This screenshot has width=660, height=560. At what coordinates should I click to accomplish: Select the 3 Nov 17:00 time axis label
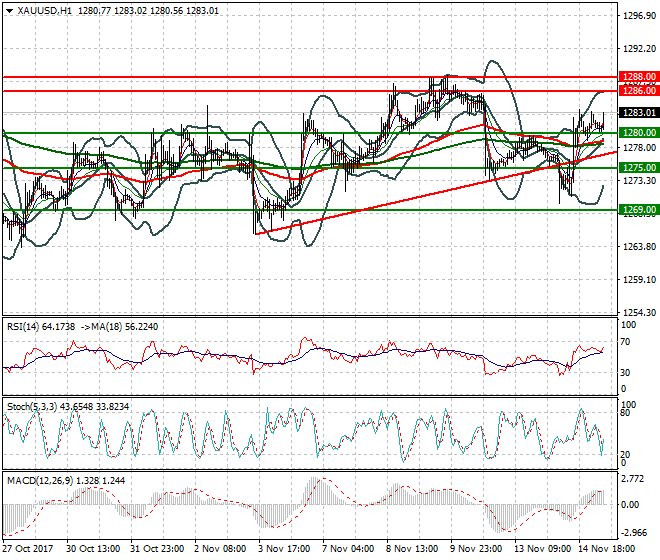(x=284, y=549)
